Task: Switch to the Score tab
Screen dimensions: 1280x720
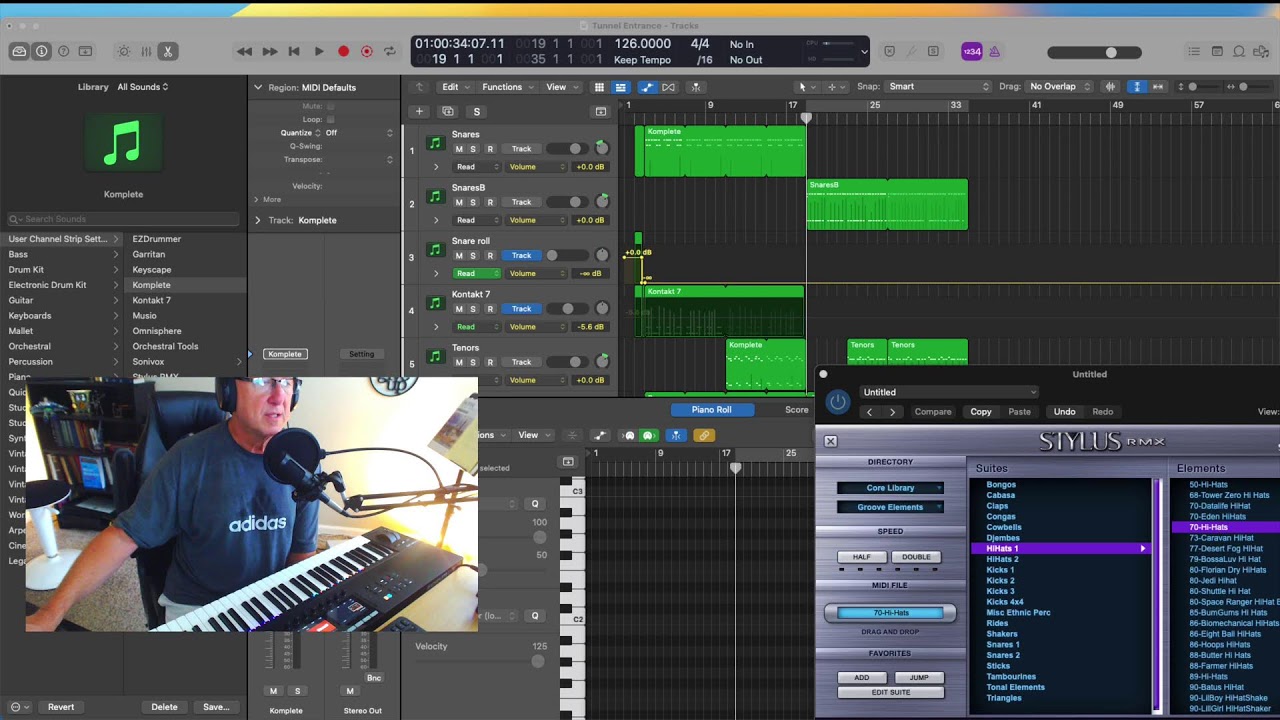Action: [796, 410]
